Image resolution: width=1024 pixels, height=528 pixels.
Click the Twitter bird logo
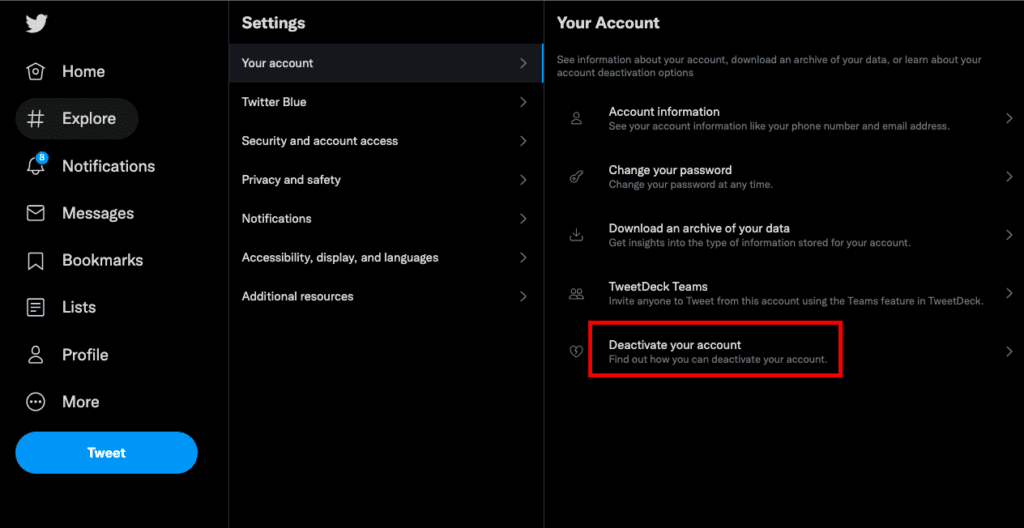pyautogui.click(x=37, y=24)
